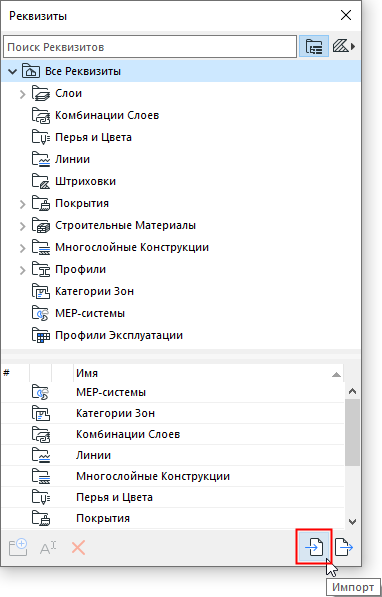Viewport: 382px width, 597px height.
Task: Click Штриховки folder icon in tree
Action: tap(41, 181)
